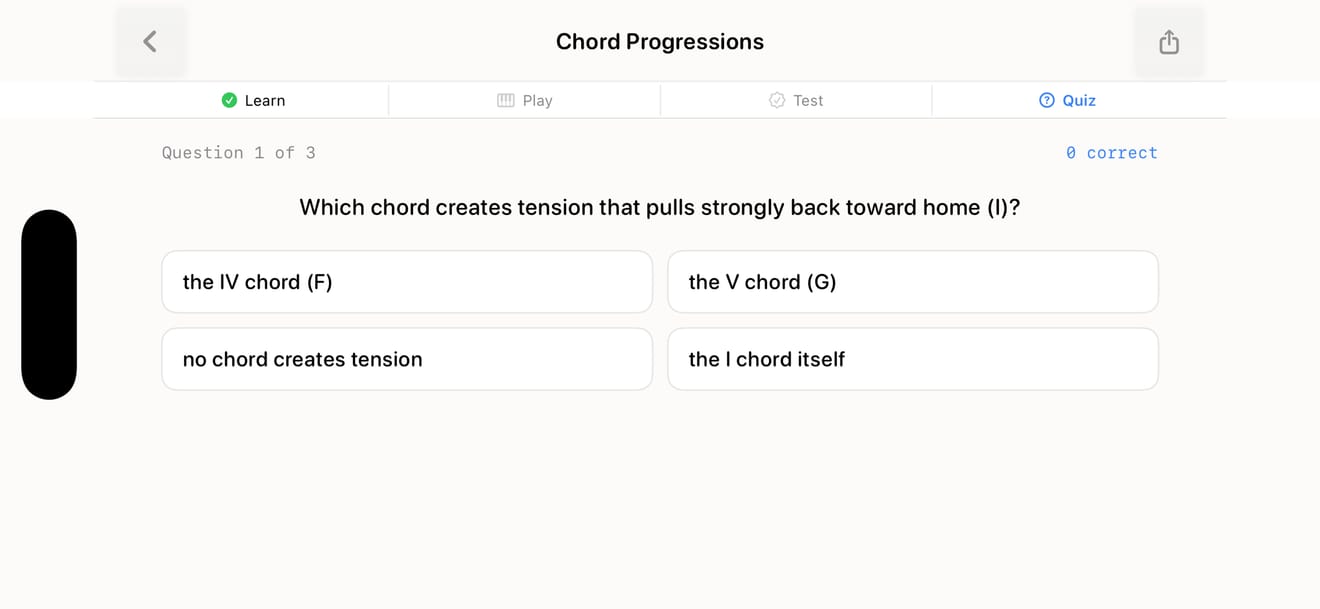Open the Test tab
This screenshot has height=609, width=1320.
pos(796,100)
